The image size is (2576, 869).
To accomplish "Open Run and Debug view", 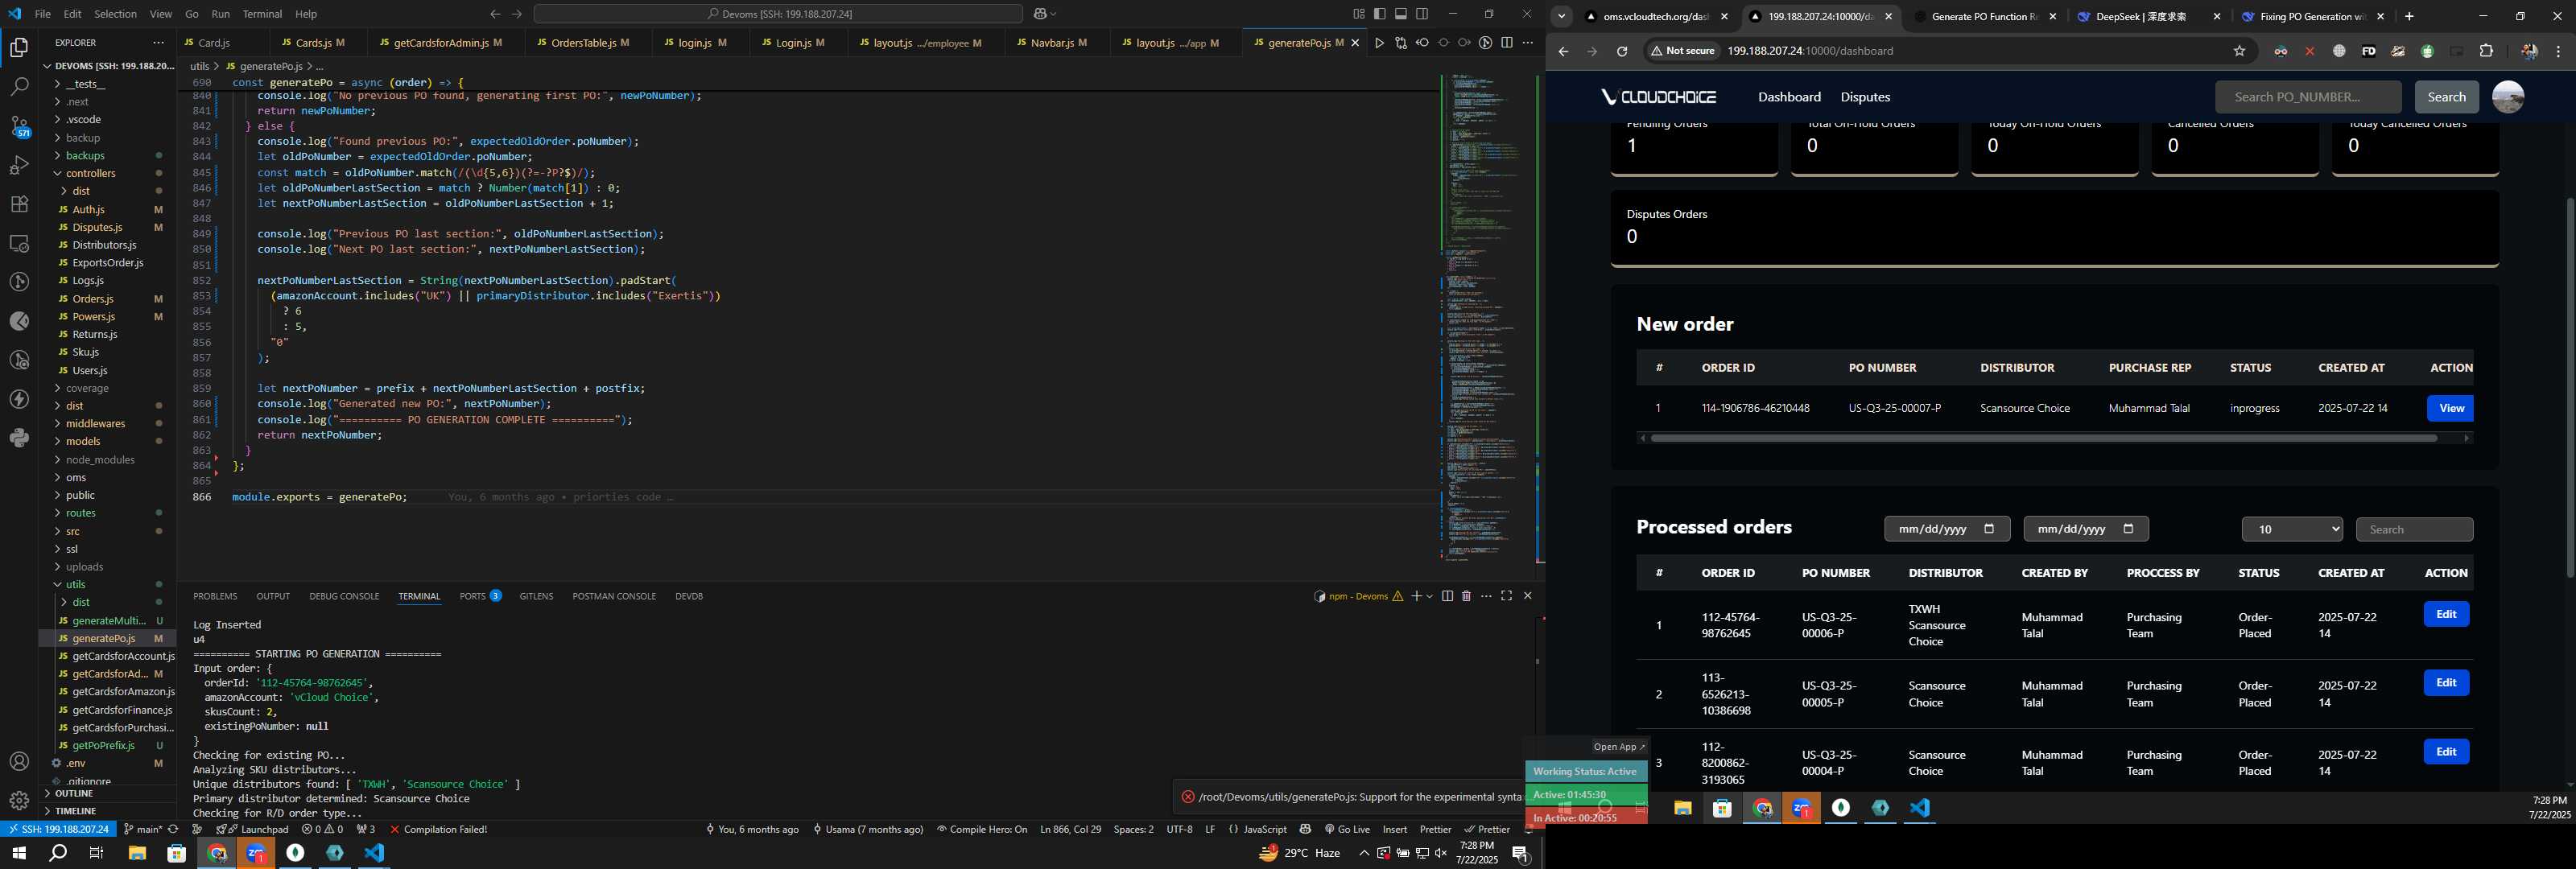I will tap(19, 165).
